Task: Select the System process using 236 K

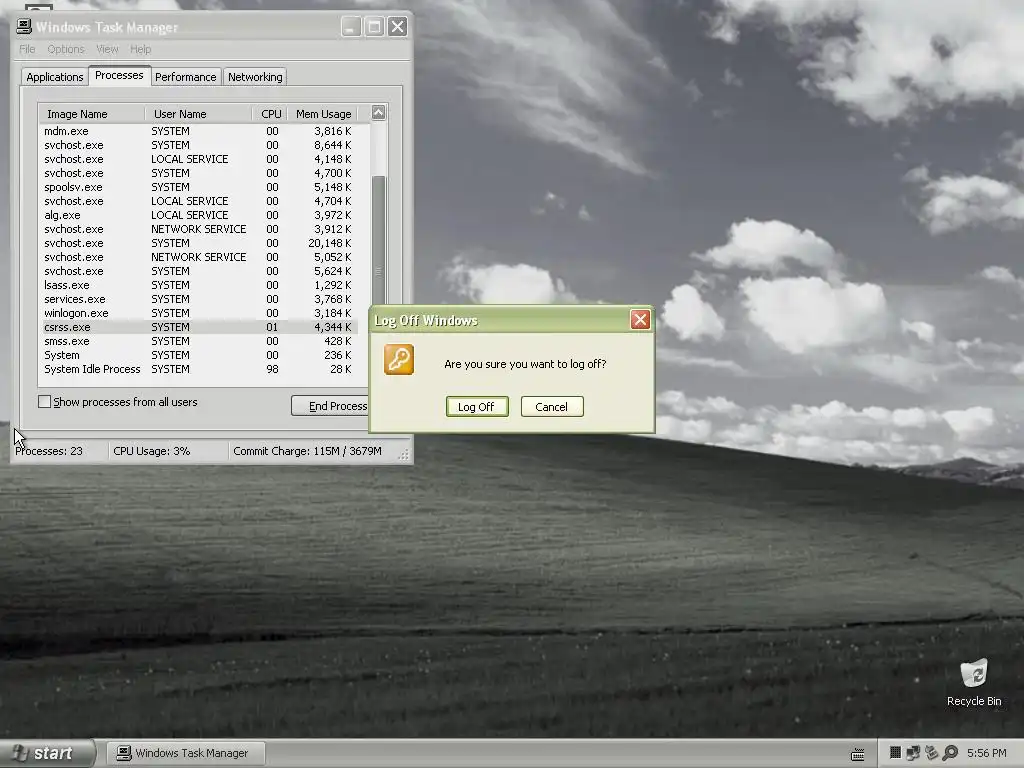Action: point(199,355)
